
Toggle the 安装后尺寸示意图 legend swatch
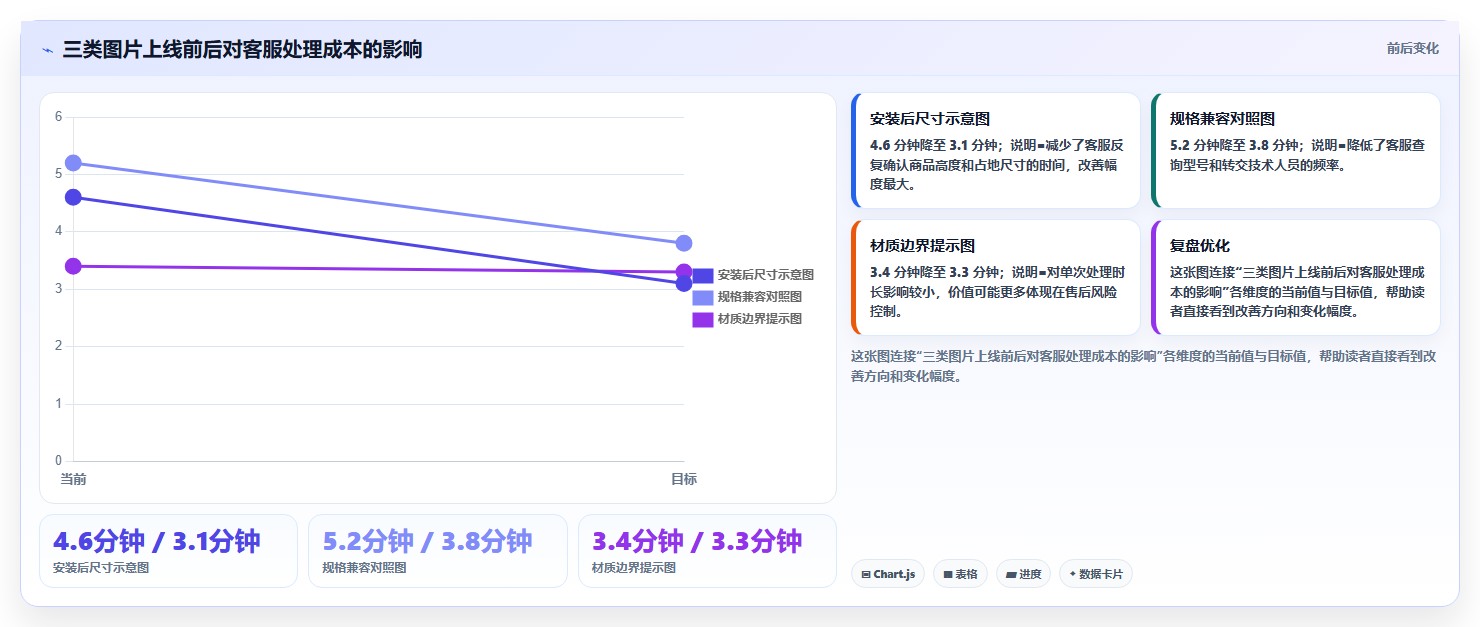[703, 275]
